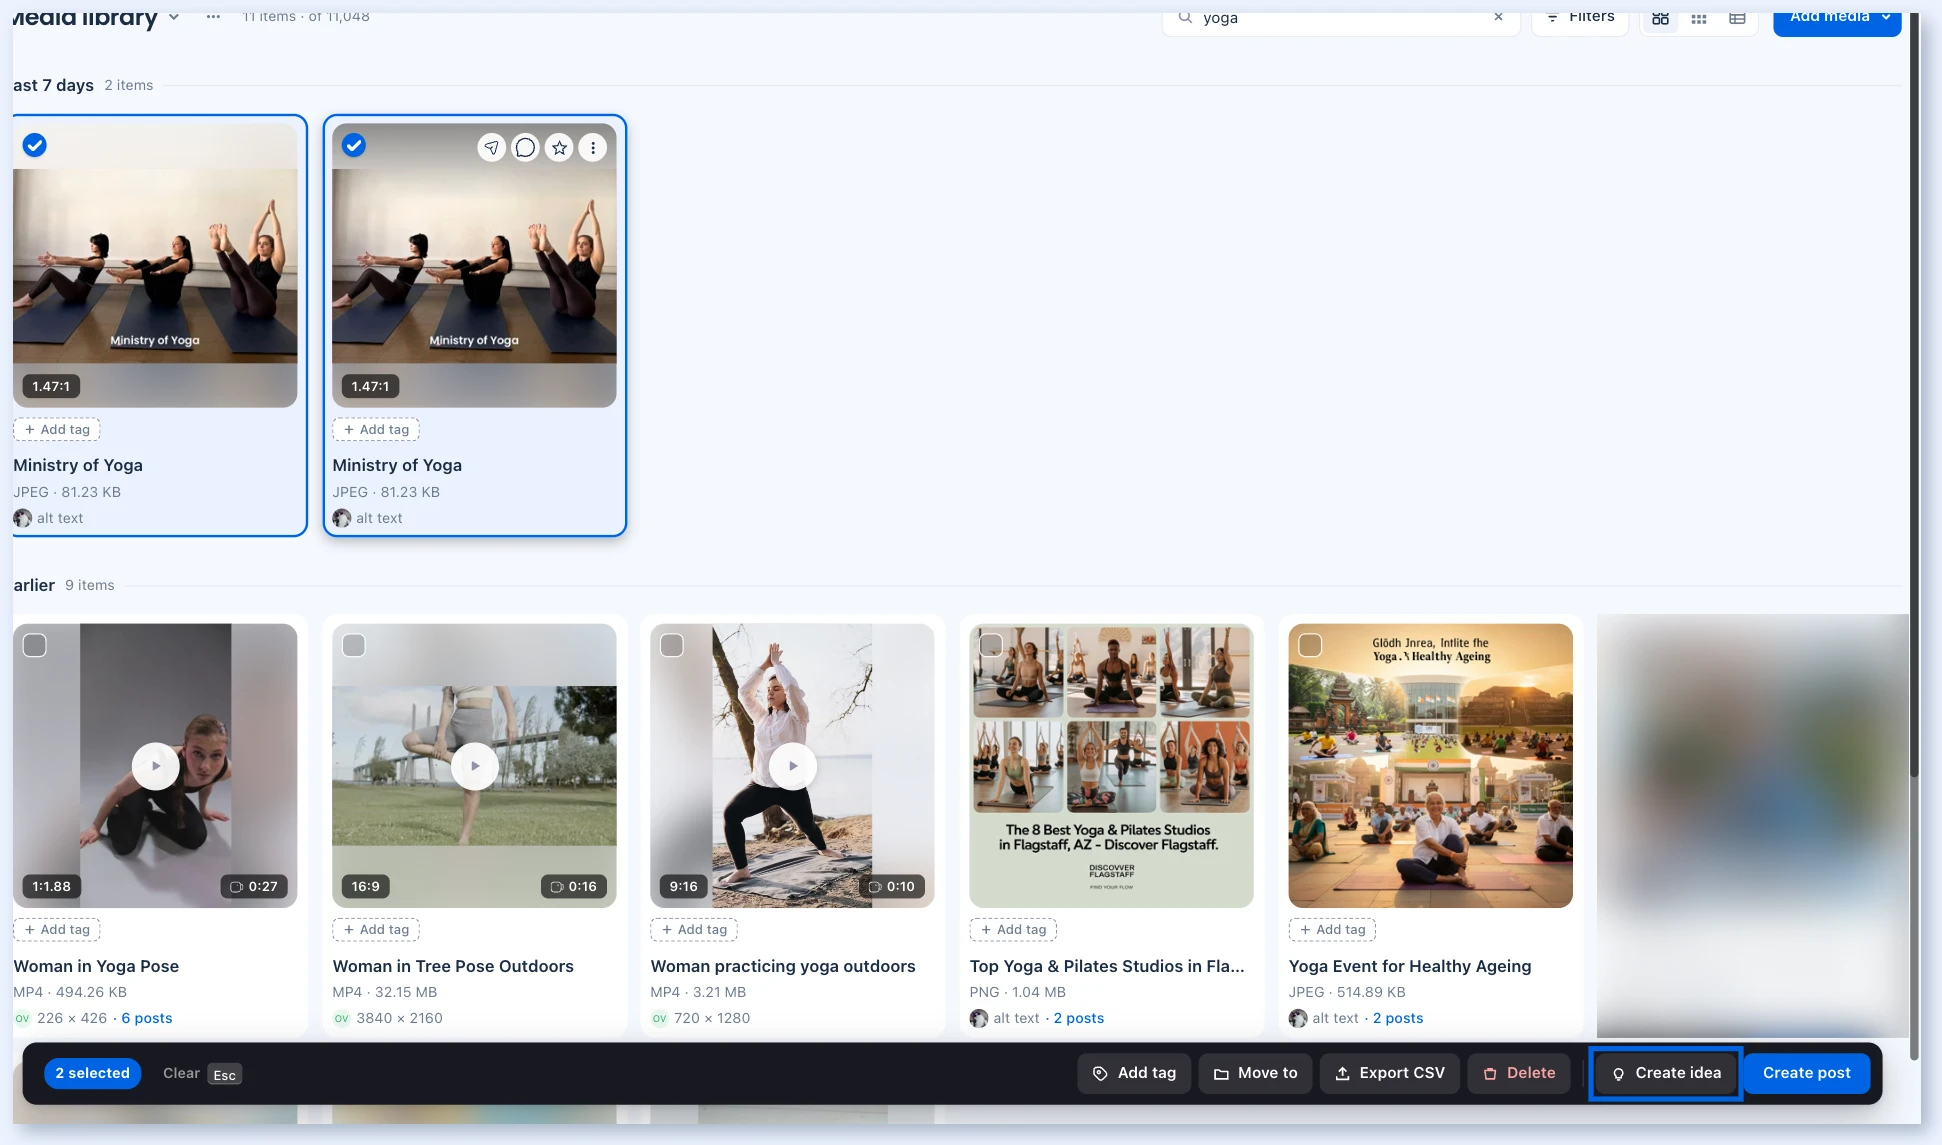Image resolution: width=1942 pixels, height=1145 pixels.
Task: Play the Woman in Yoga Pose video
Action: (x=155, y=766)
